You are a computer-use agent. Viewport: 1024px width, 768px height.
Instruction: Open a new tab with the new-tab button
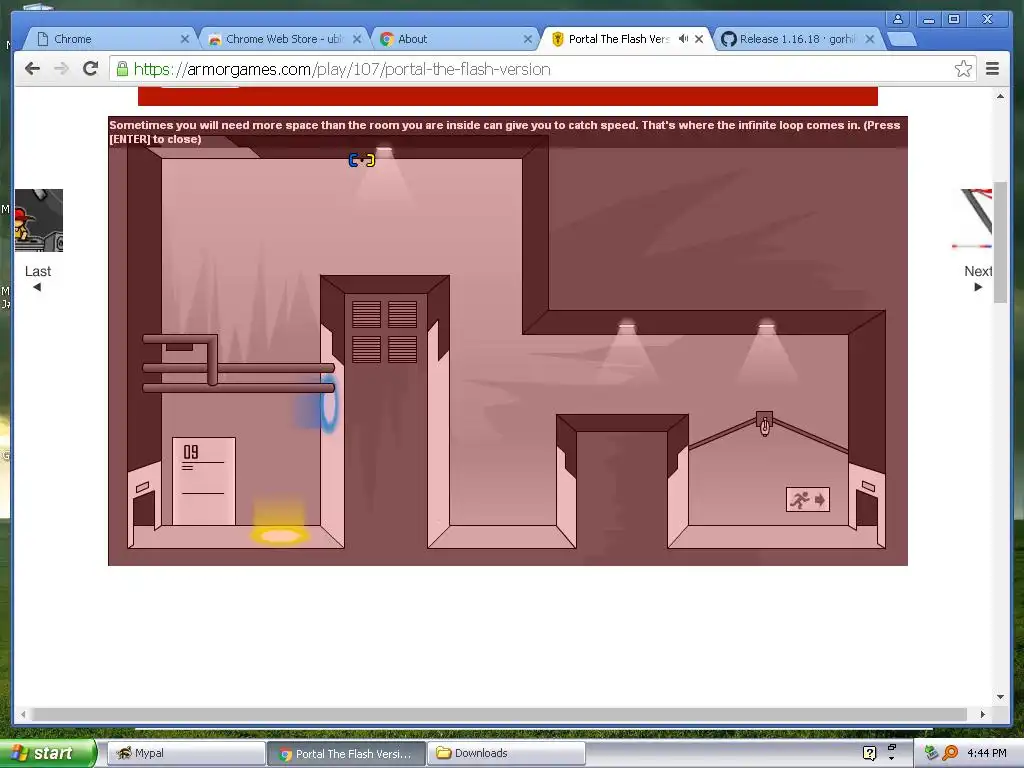[902, 40]
